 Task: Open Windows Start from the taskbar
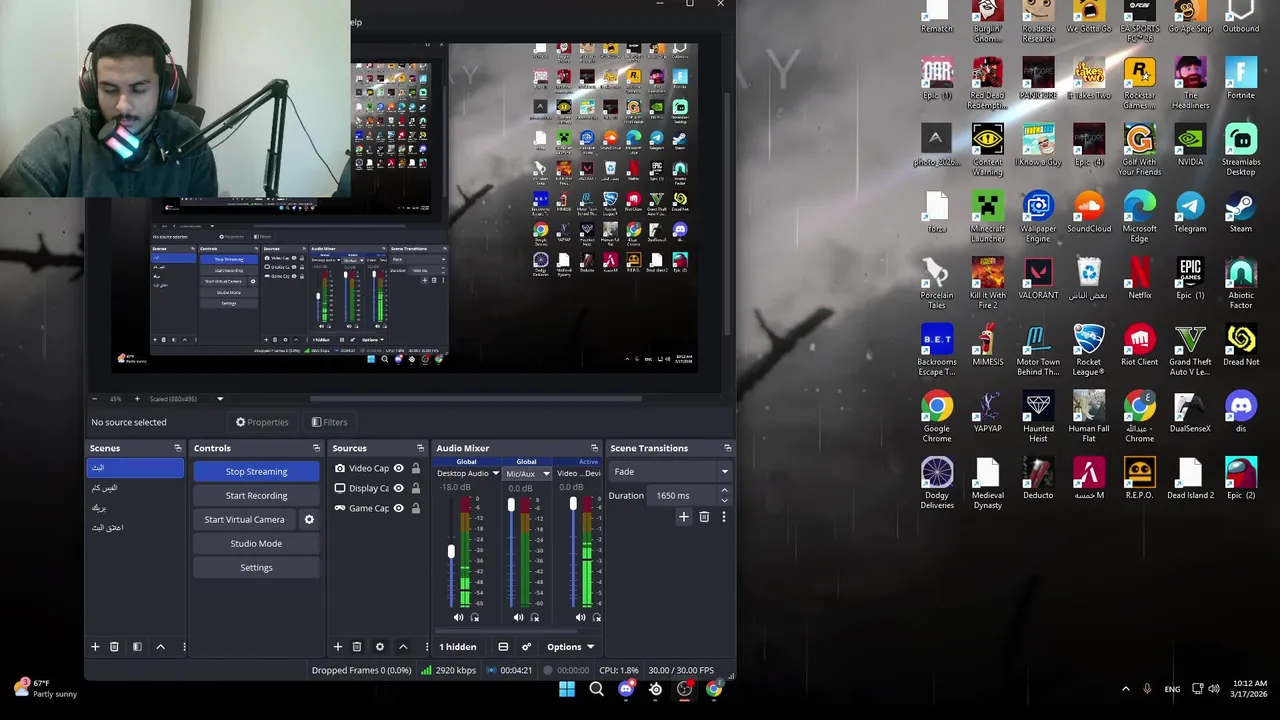click(x=567, y=689)
